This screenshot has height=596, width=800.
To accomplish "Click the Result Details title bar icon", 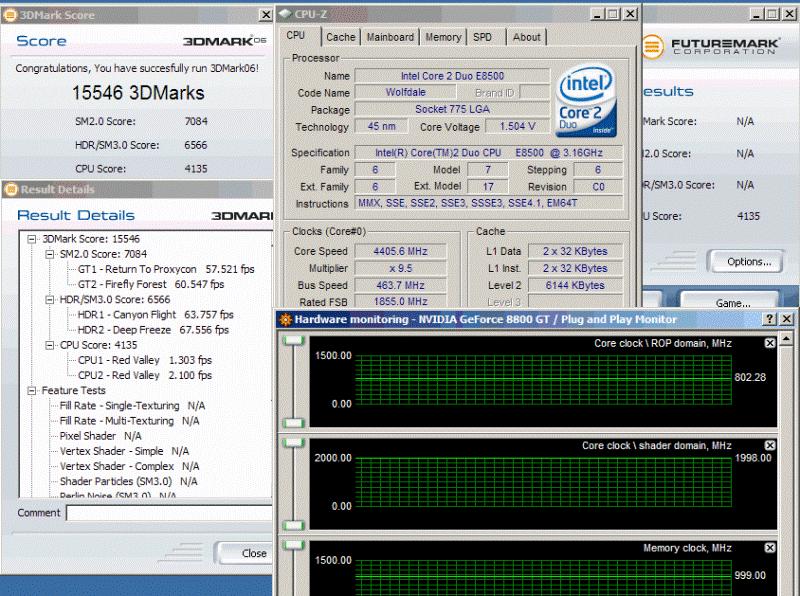I will point(11,189).
